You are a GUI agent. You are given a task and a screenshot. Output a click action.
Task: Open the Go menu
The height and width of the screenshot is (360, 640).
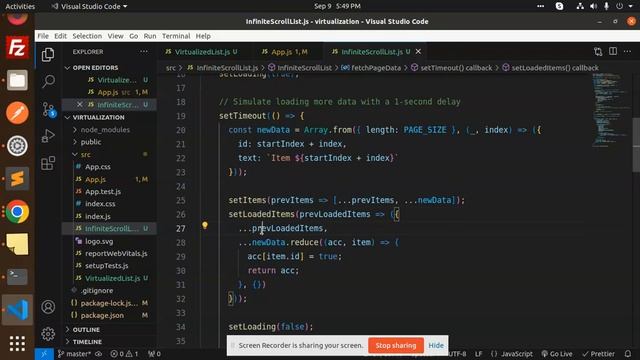click(x=133, y=36)
